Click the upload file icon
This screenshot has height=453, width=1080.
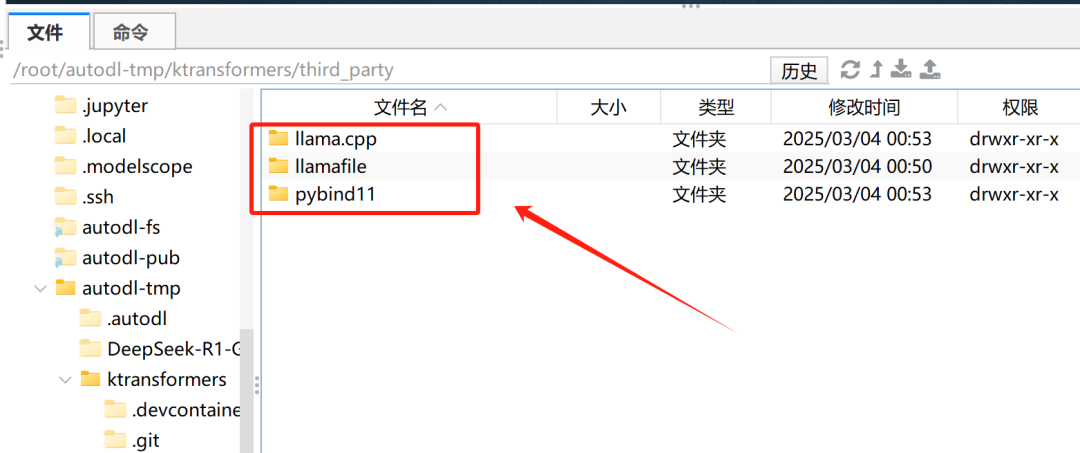[930, 69]
